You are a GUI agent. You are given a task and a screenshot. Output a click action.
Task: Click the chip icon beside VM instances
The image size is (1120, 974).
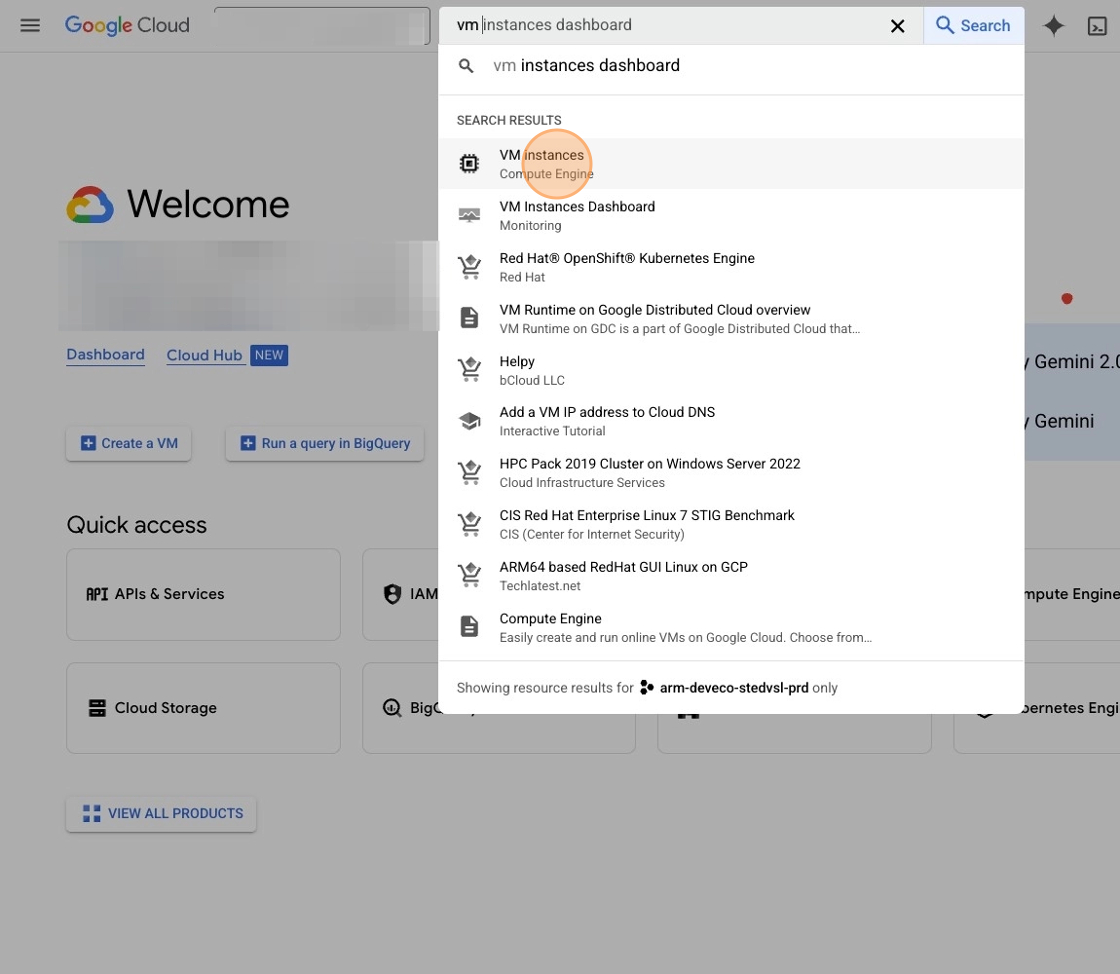tap(469, 164)
